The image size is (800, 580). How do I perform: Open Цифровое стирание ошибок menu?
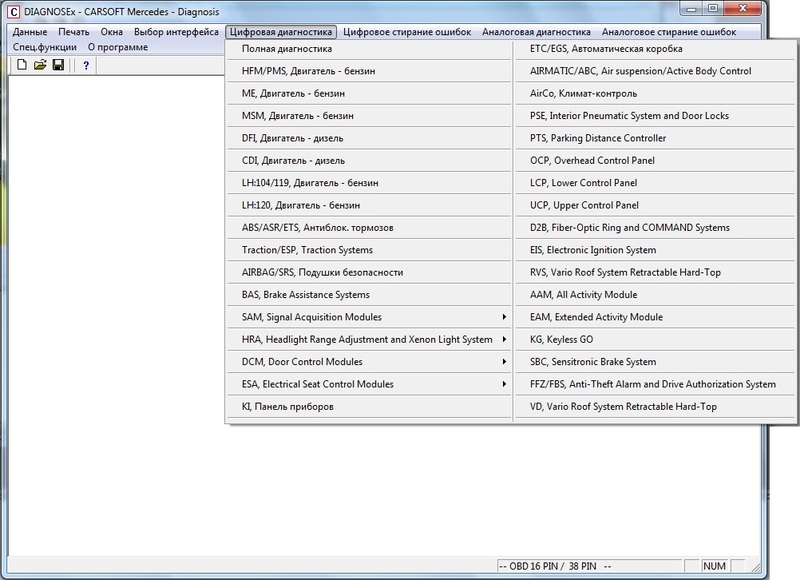(x=407, y=32)
